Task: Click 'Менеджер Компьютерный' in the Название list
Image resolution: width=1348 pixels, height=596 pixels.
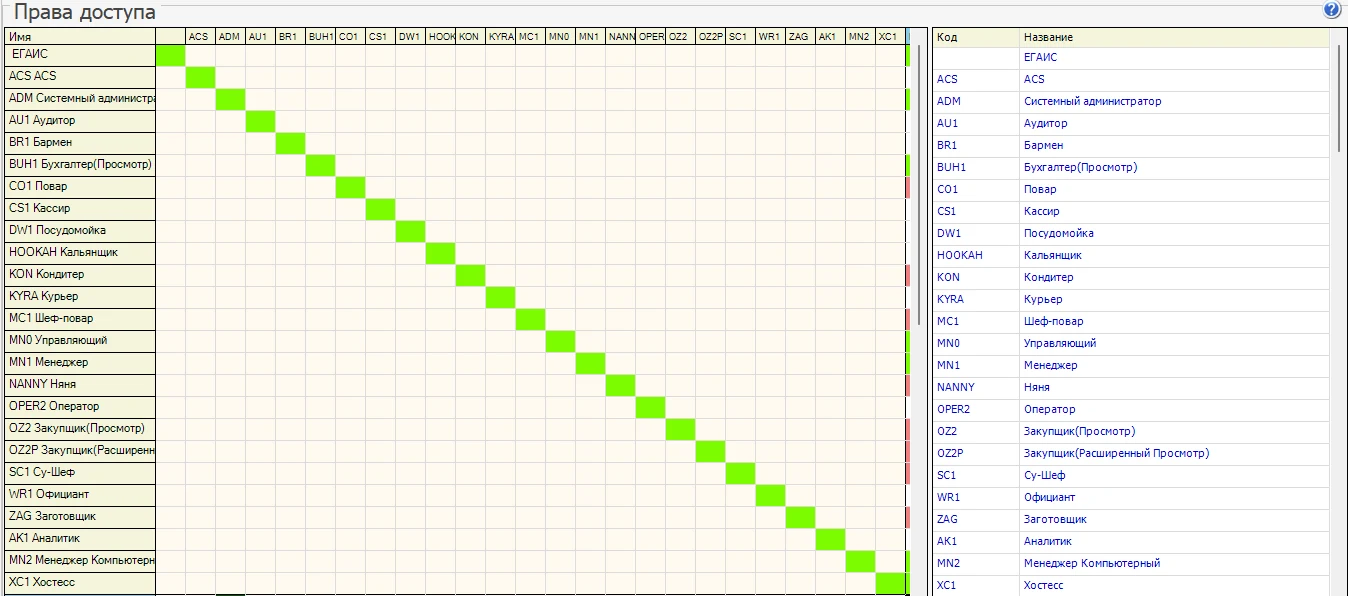Action: (1092, 563)
